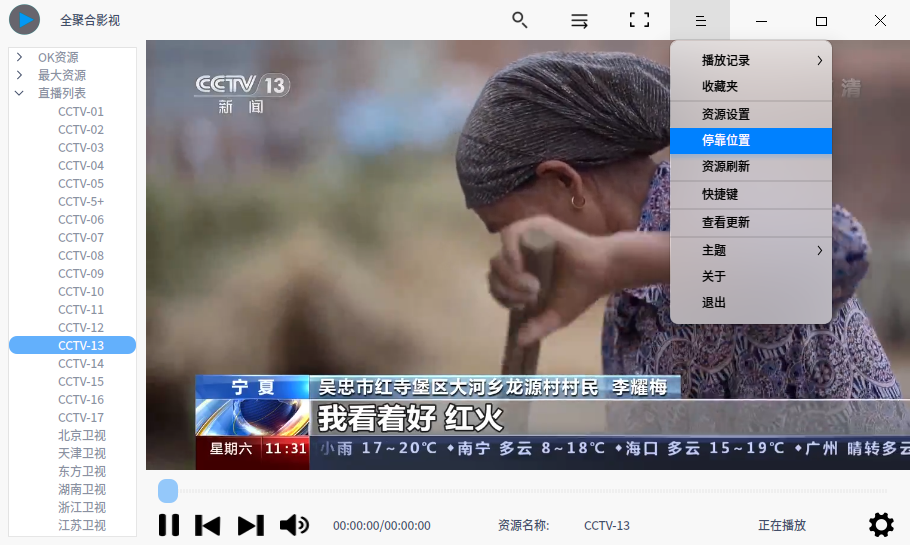Mute the volume speaker icon
910x545 pixels.
tap(293, 525)
